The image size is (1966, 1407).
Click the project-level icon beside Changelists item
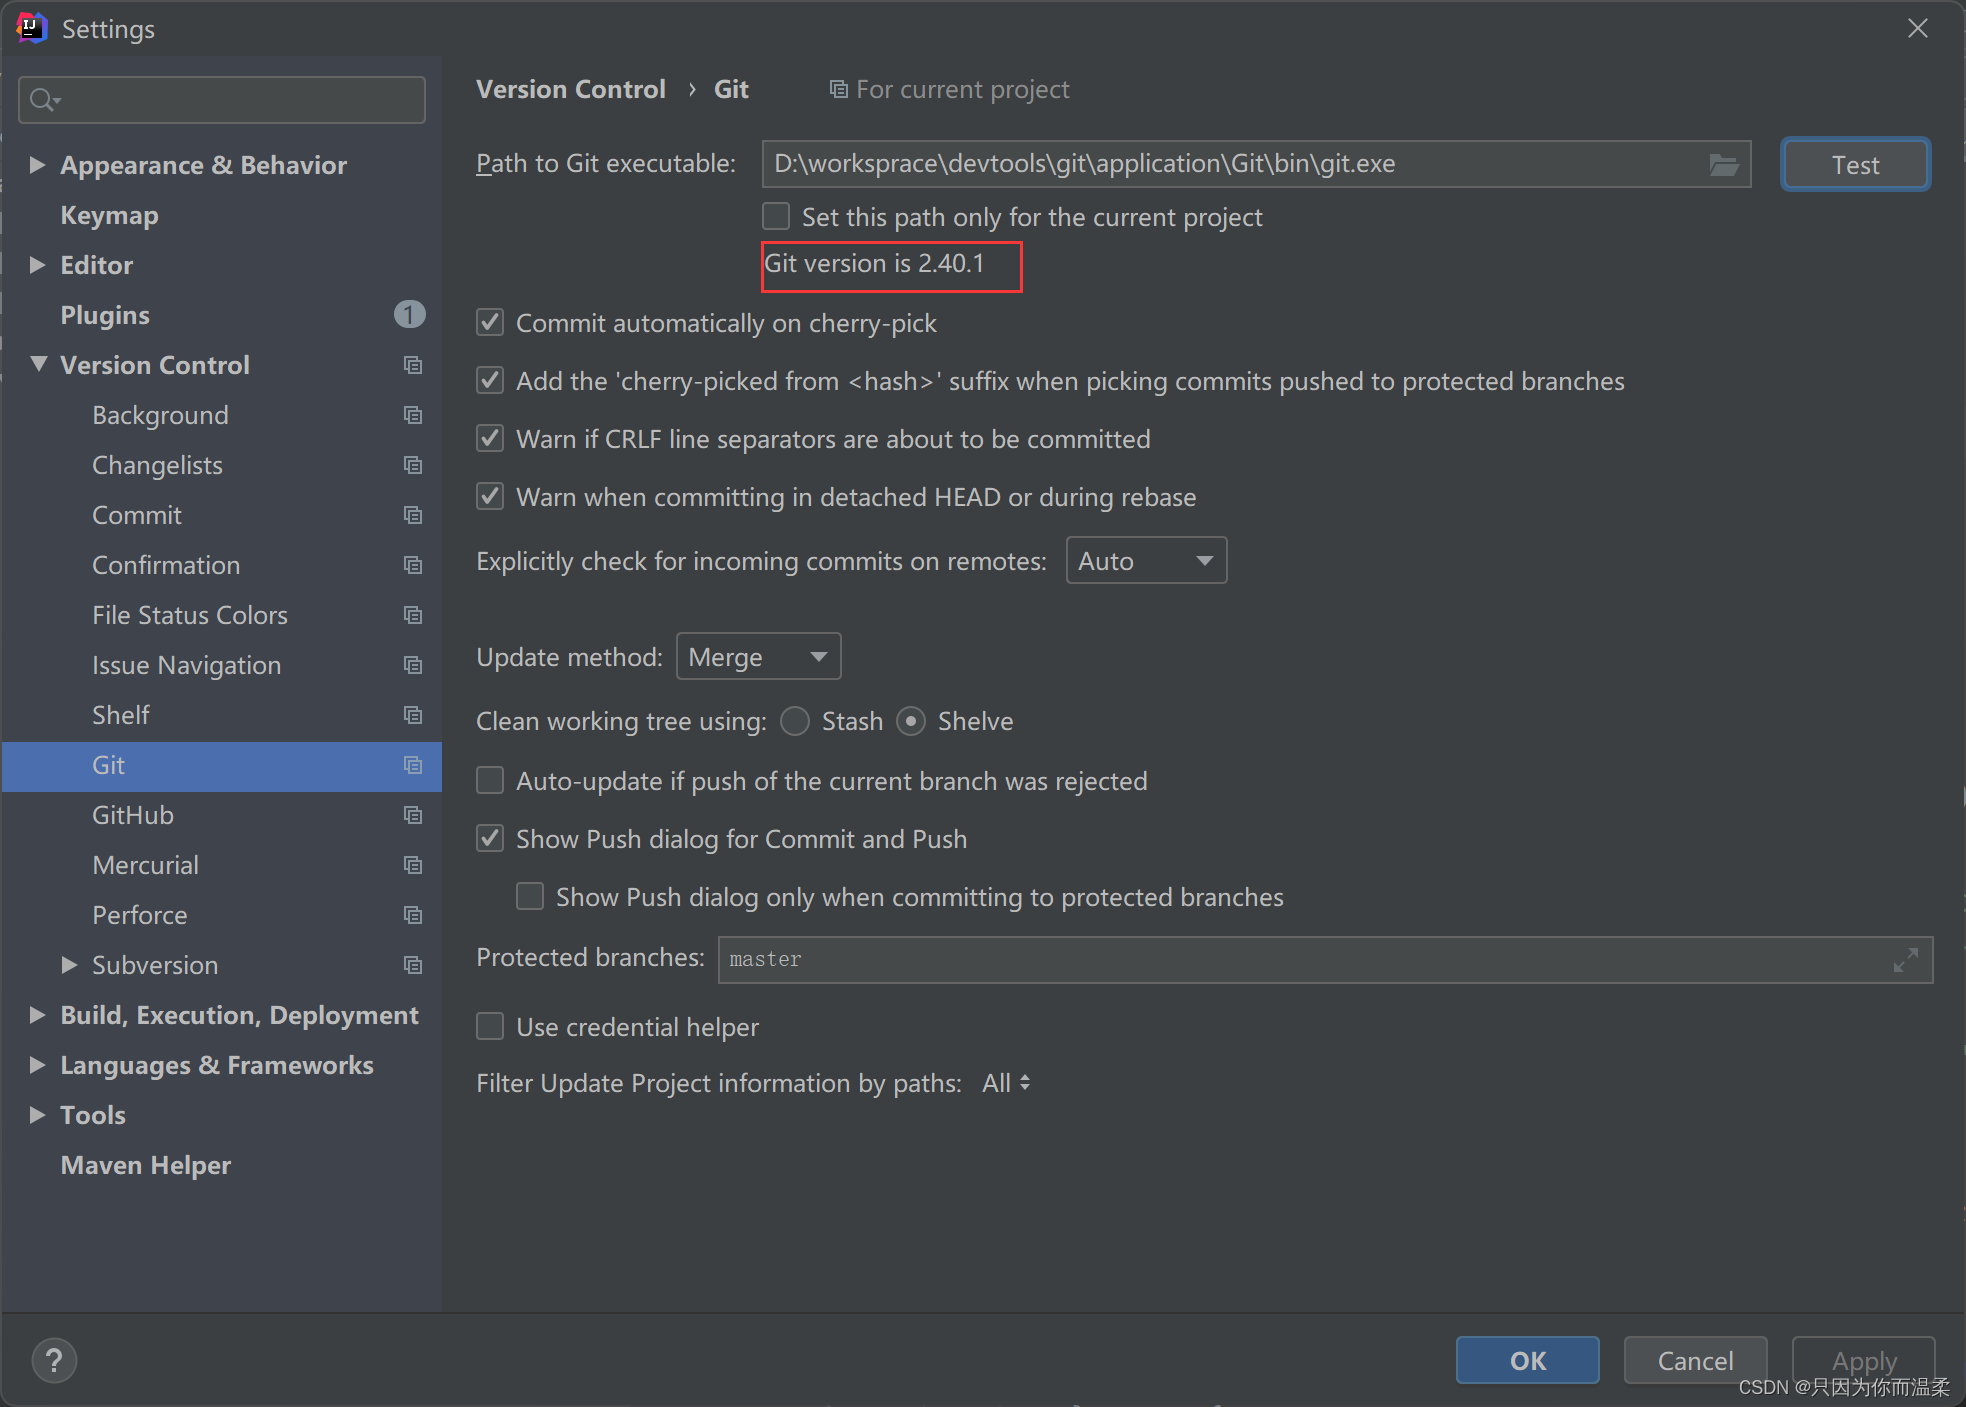(x=412, y=465)
